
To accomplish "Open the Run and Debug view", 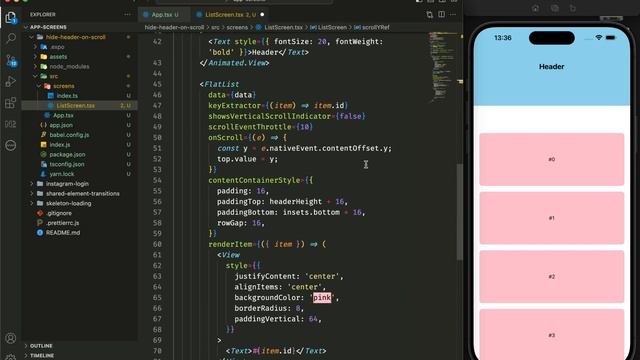I will click(x=11, y=82).
